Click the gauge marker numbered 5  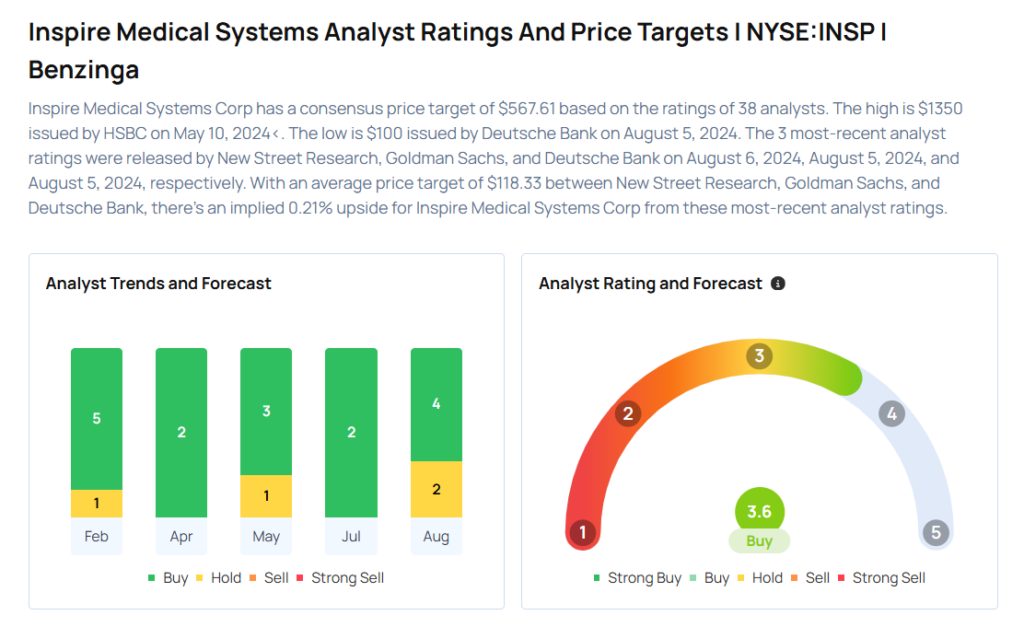click(936, 532)
